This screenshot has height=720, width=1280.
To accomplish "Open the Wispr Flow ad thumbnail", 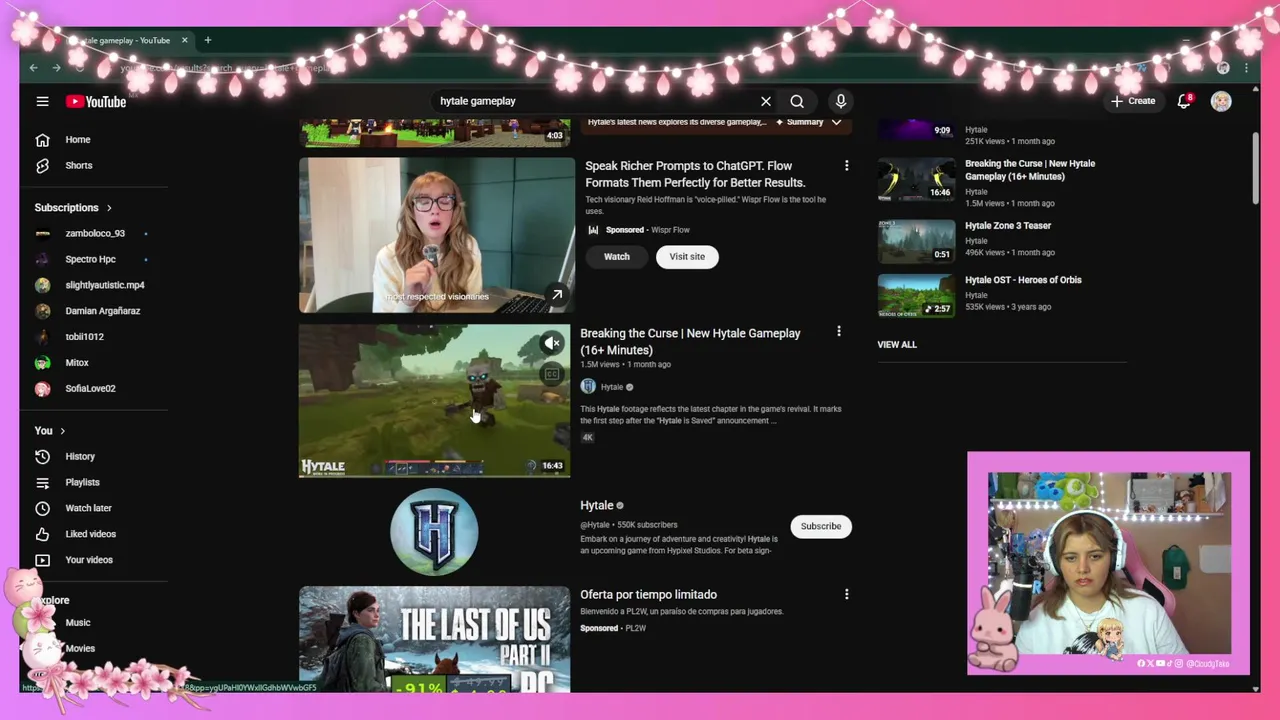I will [437, 236].
